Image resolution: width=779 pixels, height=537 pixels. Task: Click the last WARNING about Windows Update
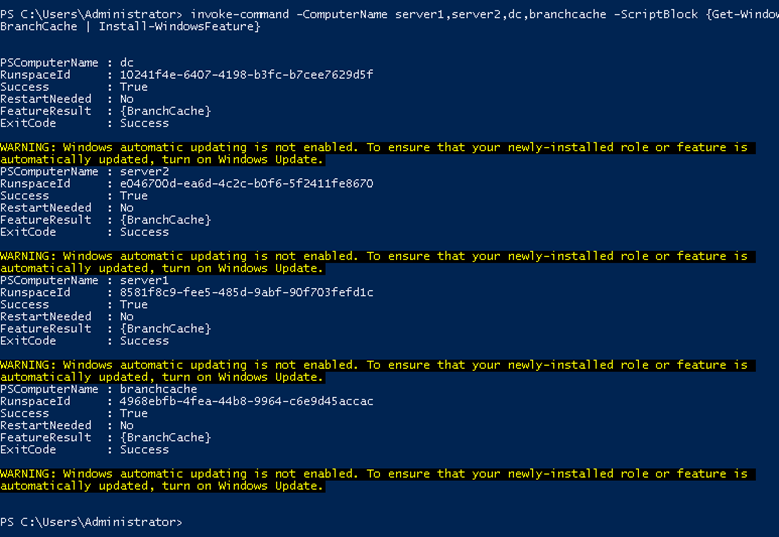tap(378, 479)
